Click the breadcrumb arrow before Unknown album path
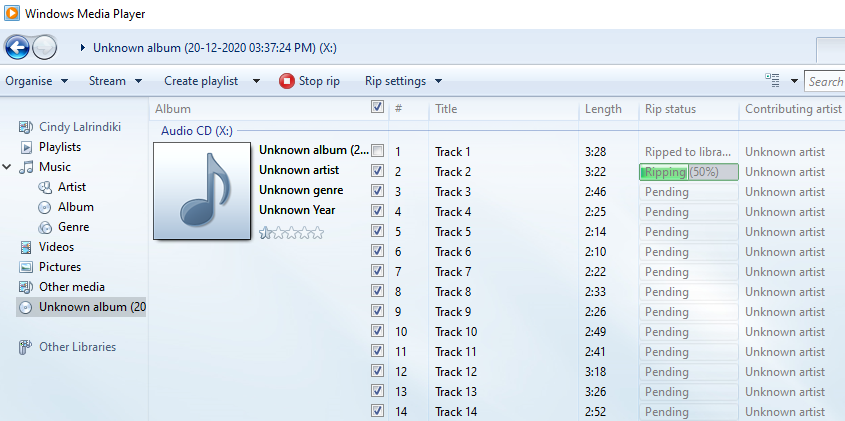The height and width of the screenshot is (421, 845). [82, 48]
